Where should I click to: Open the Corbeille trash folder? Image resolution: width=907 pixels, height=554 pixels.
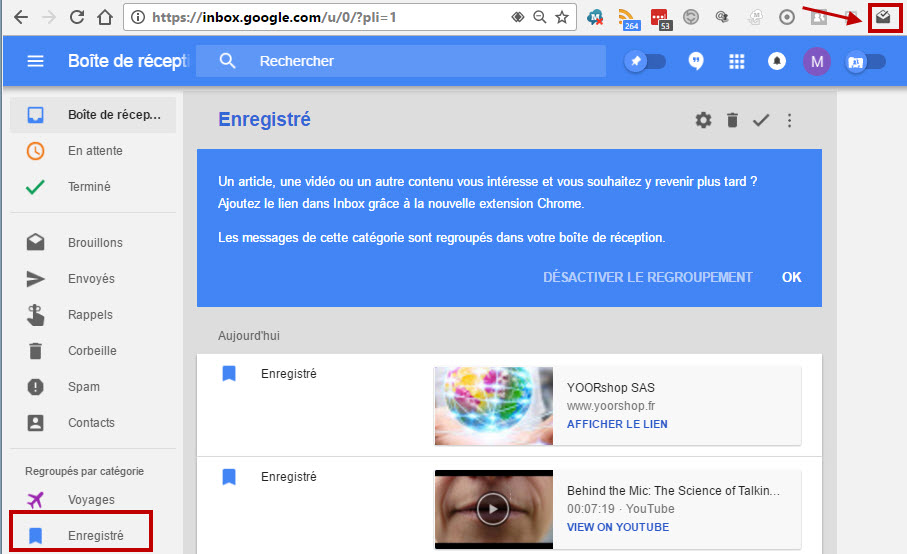click(x=93, y=351)
